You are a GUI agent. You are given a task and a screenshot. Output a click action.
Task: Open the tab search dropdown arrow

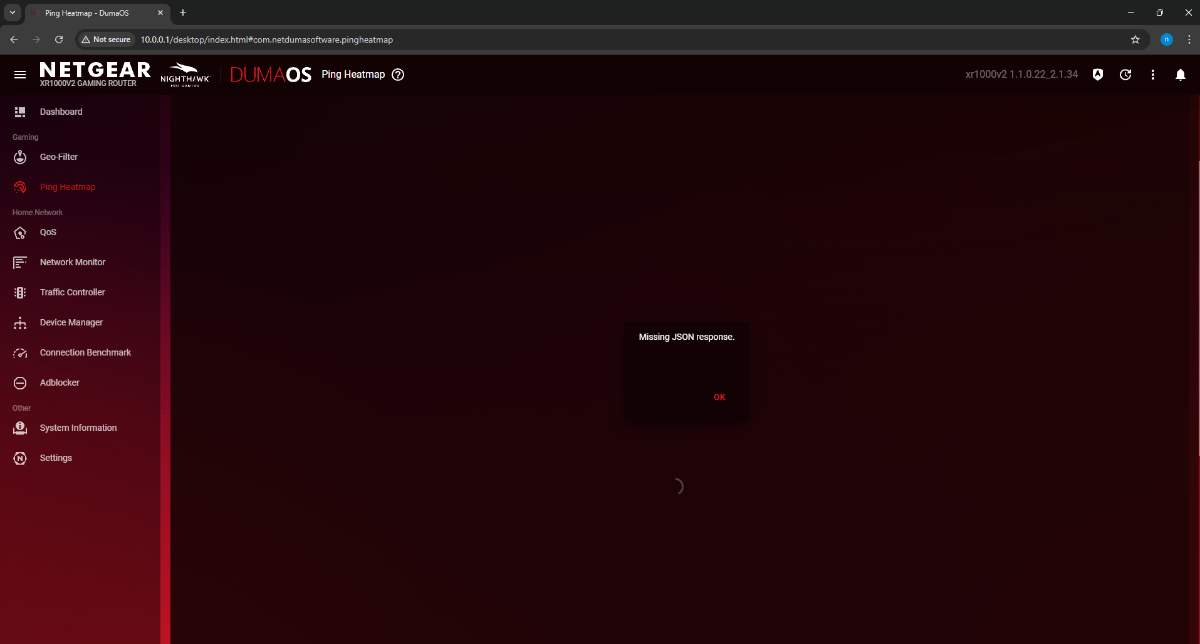[x=11, y=13]
